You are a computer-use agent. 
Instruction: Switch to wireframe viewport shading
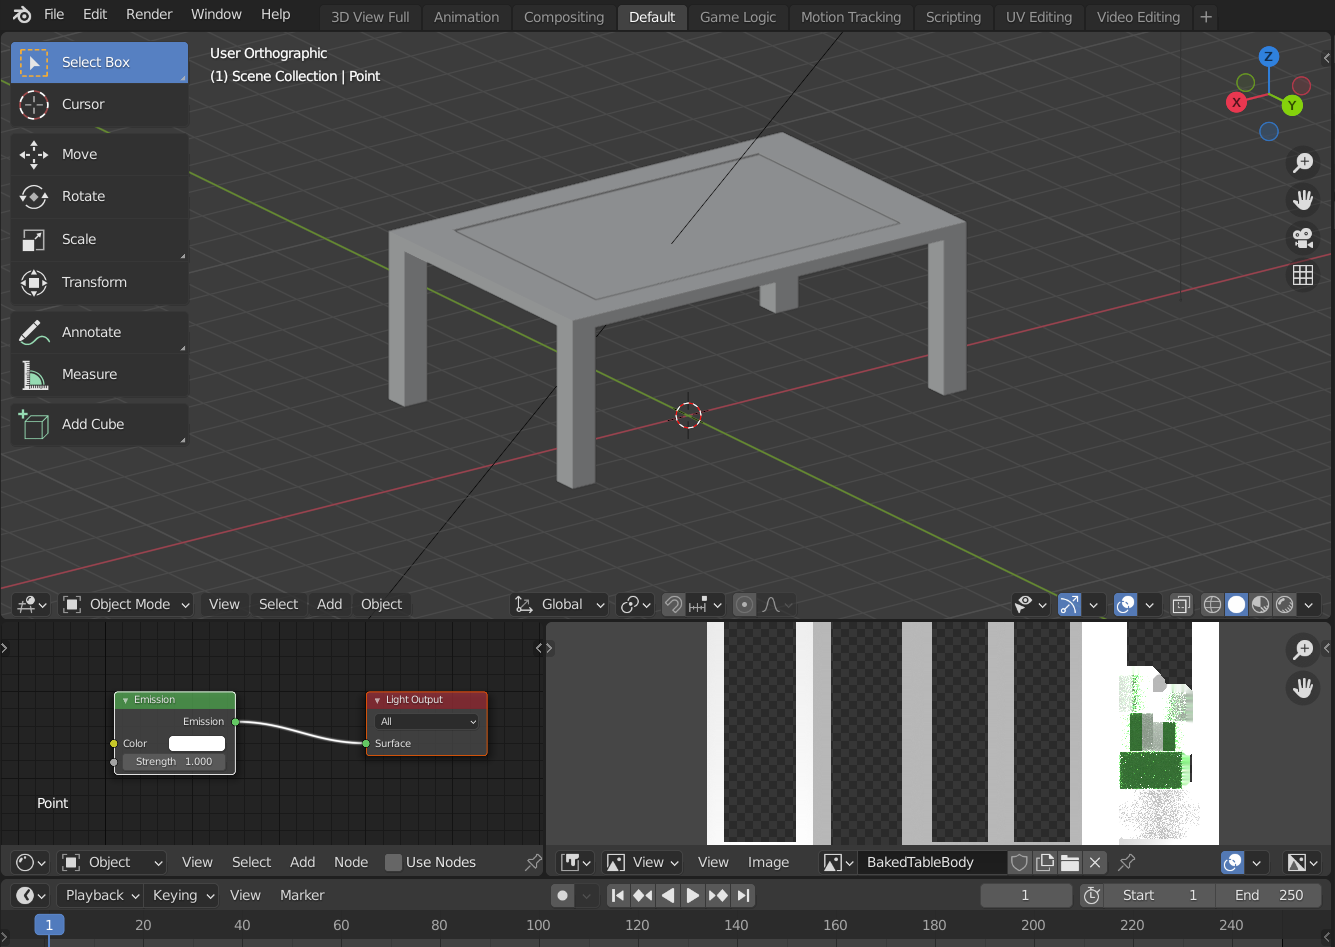(1212, 604)
